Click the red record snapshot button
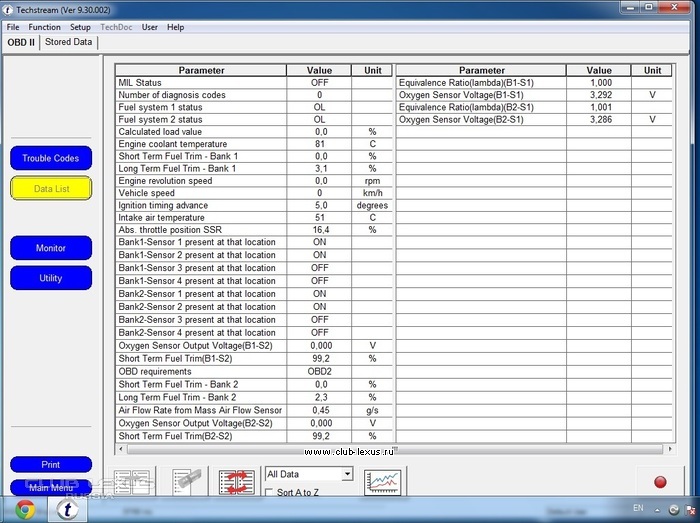Screen dimensions: 700x523 (x=660, y=481)
